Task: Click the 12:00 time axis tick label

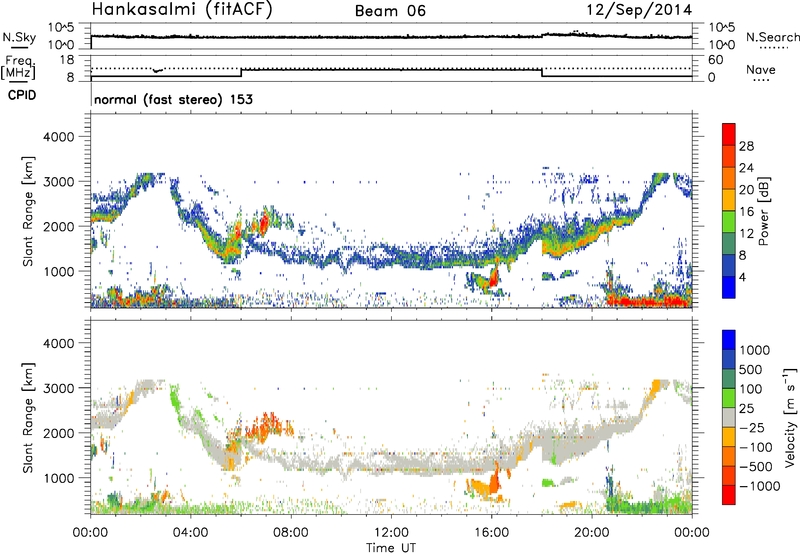Action: pyautogui.click(x=391, y=533)
